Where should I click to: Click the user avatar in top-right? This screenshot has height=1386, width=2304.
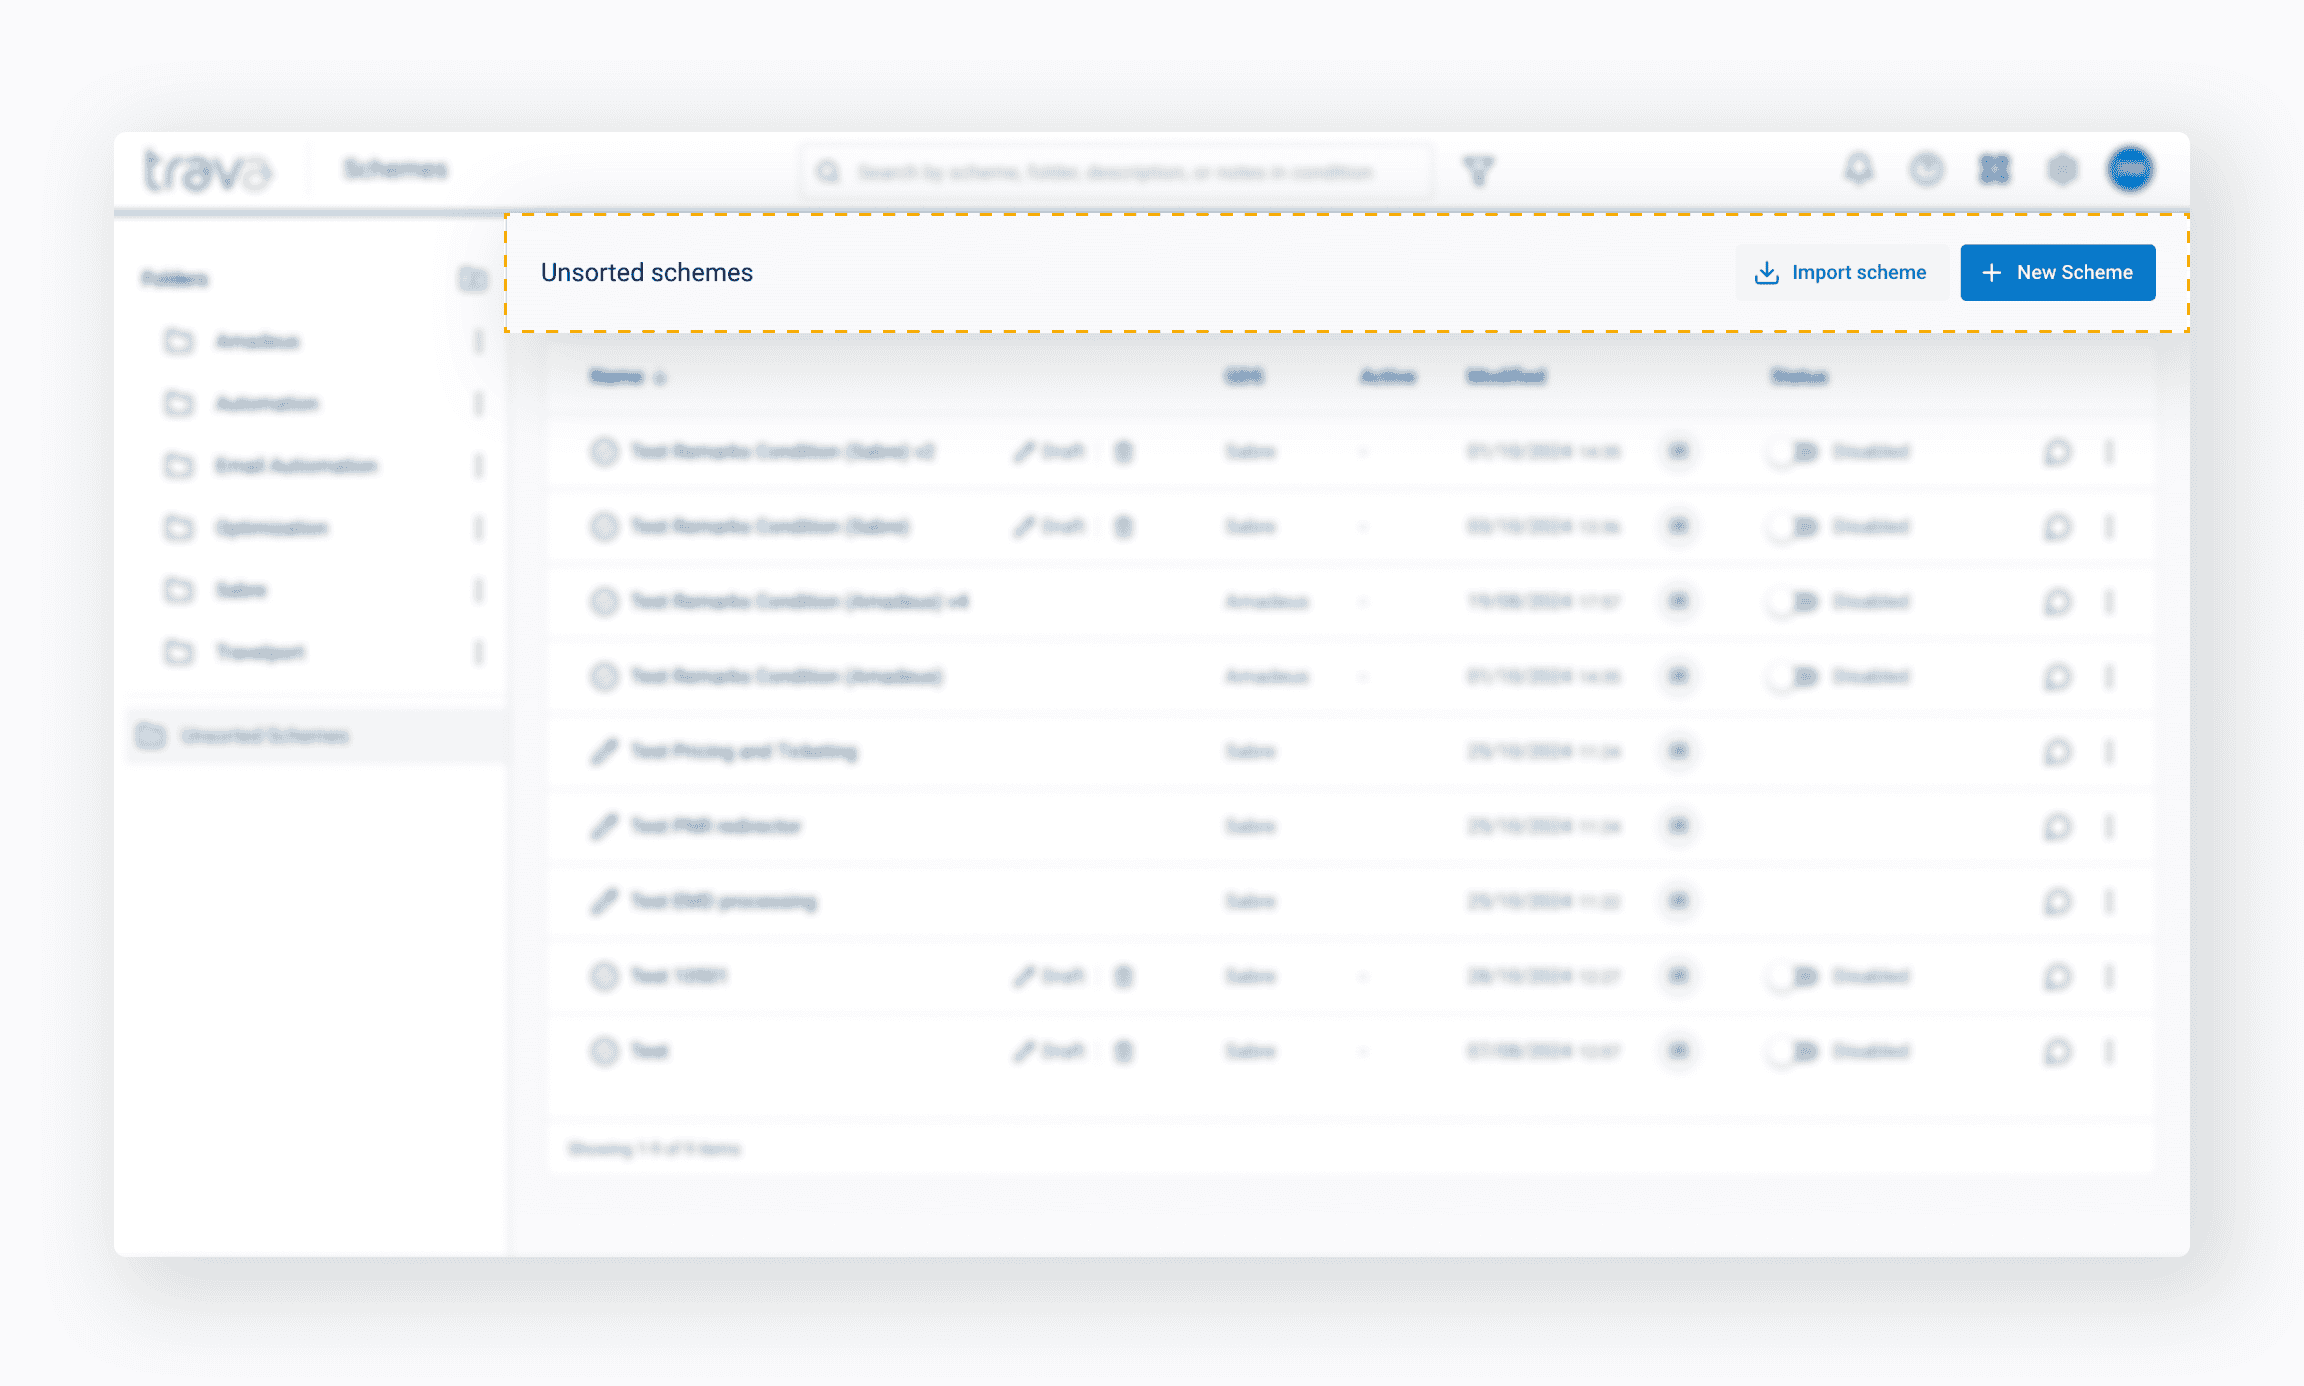[2130, 169]
